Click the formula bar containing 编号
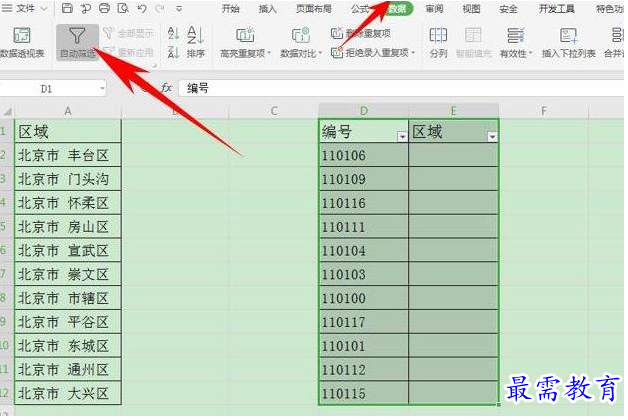This screenshot has width=628, height=420. click(x=401, y=88)
